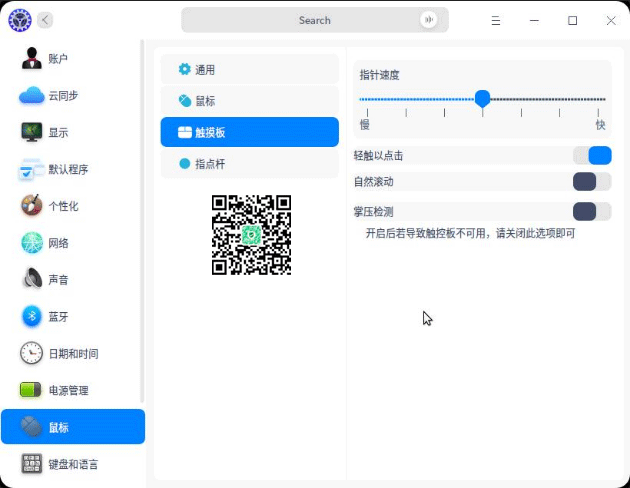The image size is (630, 488).
Task: Switch to the 通用 general tab
Action: tap(249, 70)
